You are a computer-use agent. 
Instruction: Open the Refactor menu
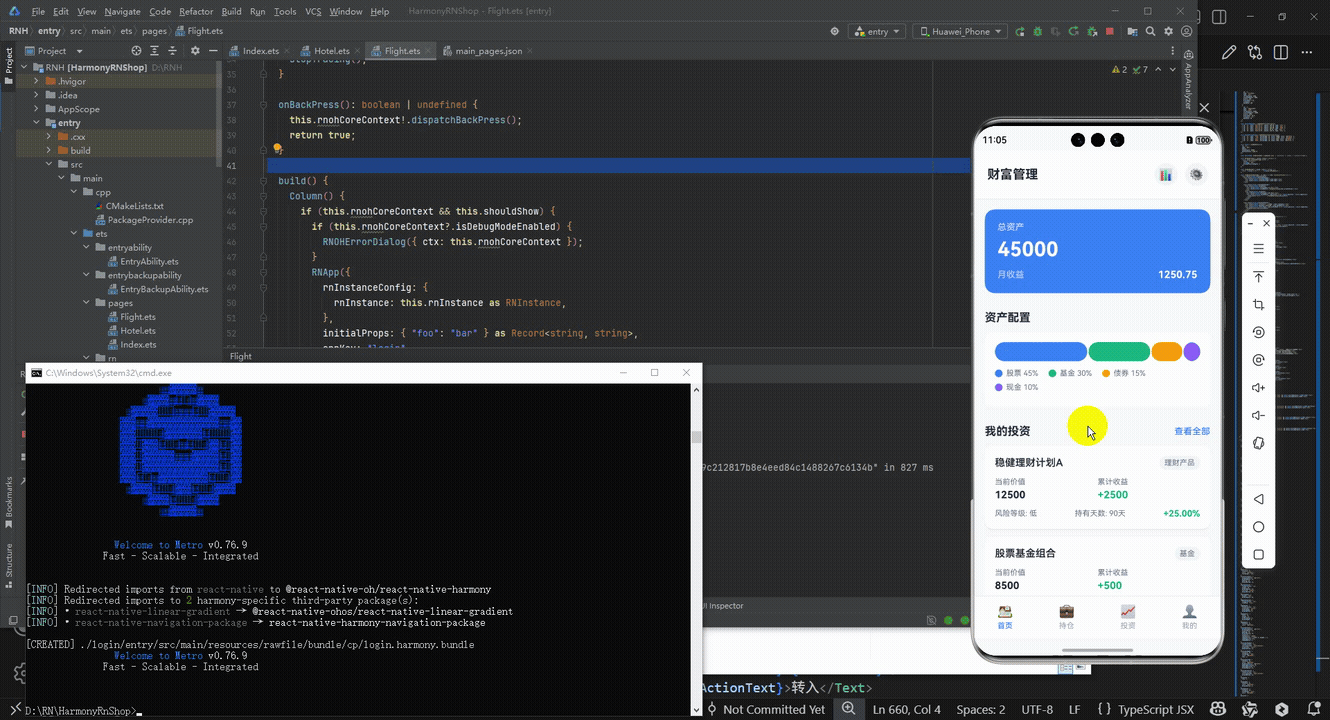click(x=196, y=11)
